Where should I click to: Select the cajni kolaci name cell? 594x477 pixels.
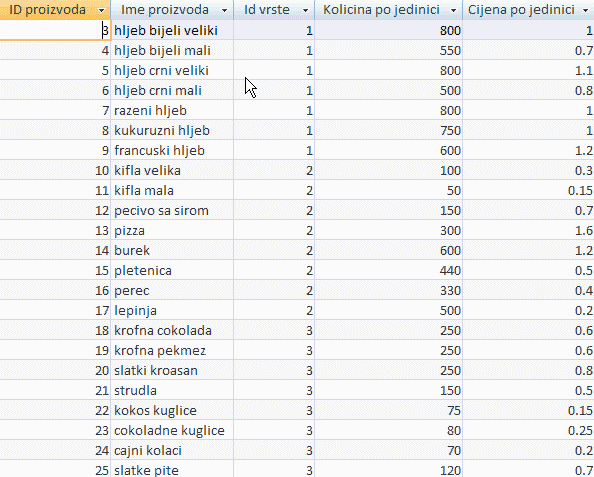click(172, 450)
